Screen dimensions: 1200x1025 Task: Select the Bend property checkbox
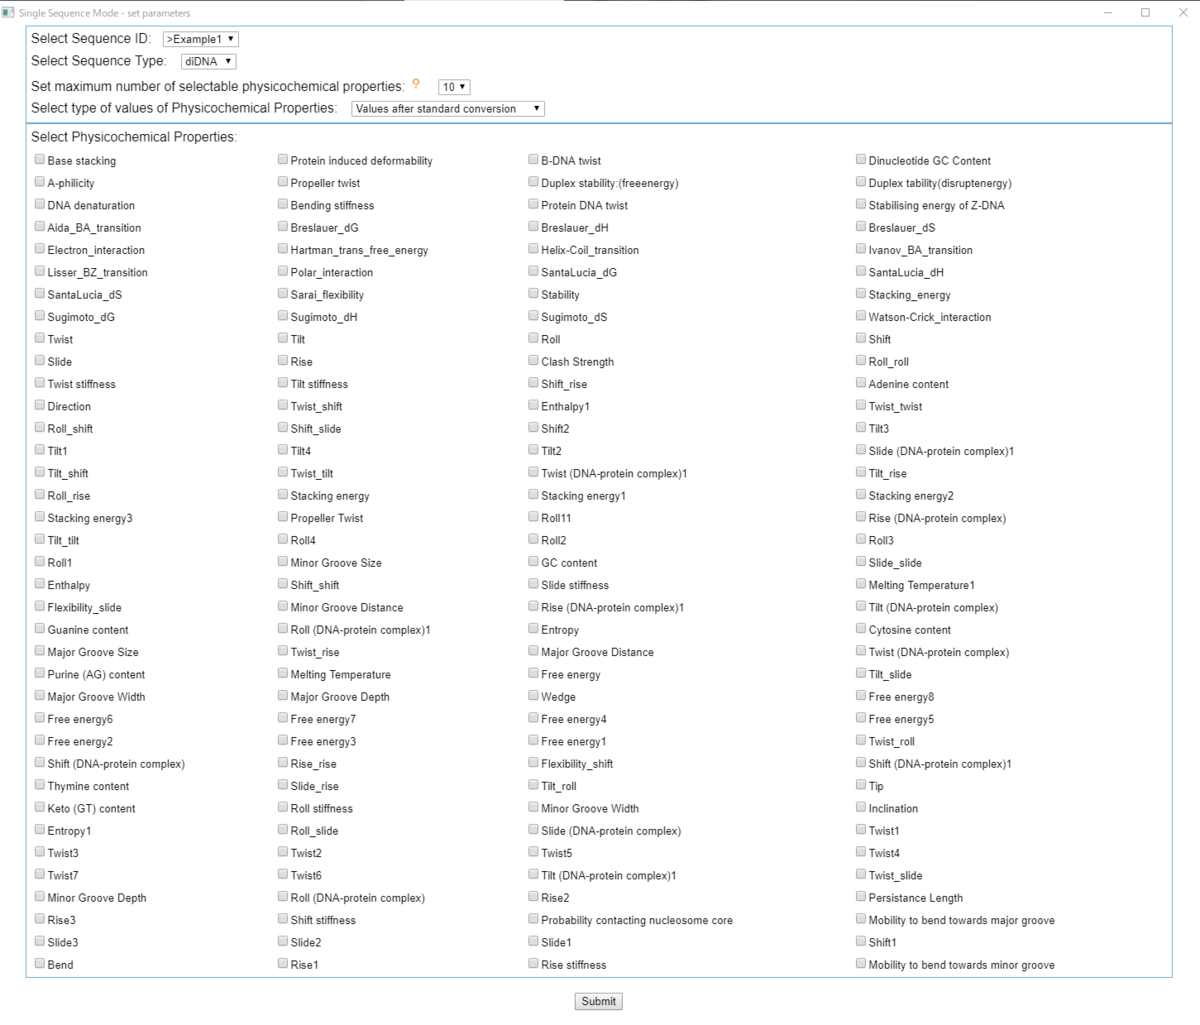tap(39, 963)
